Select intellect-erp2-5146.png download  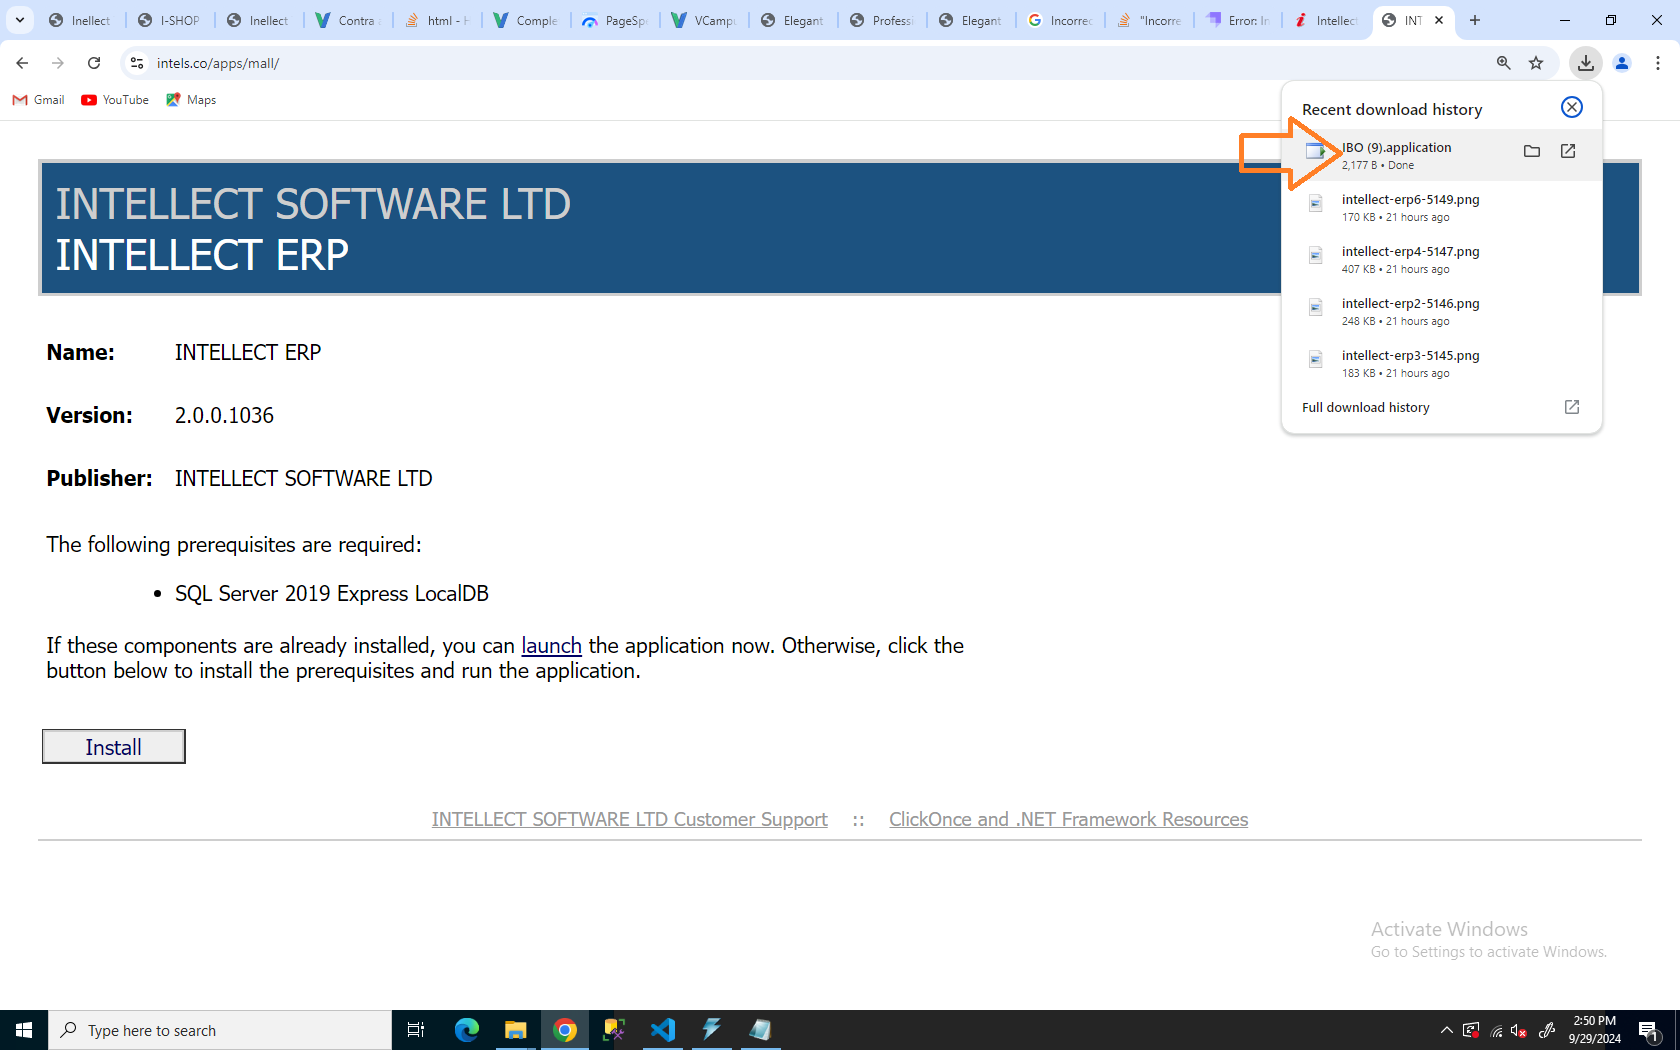[x=1442, y=311]
